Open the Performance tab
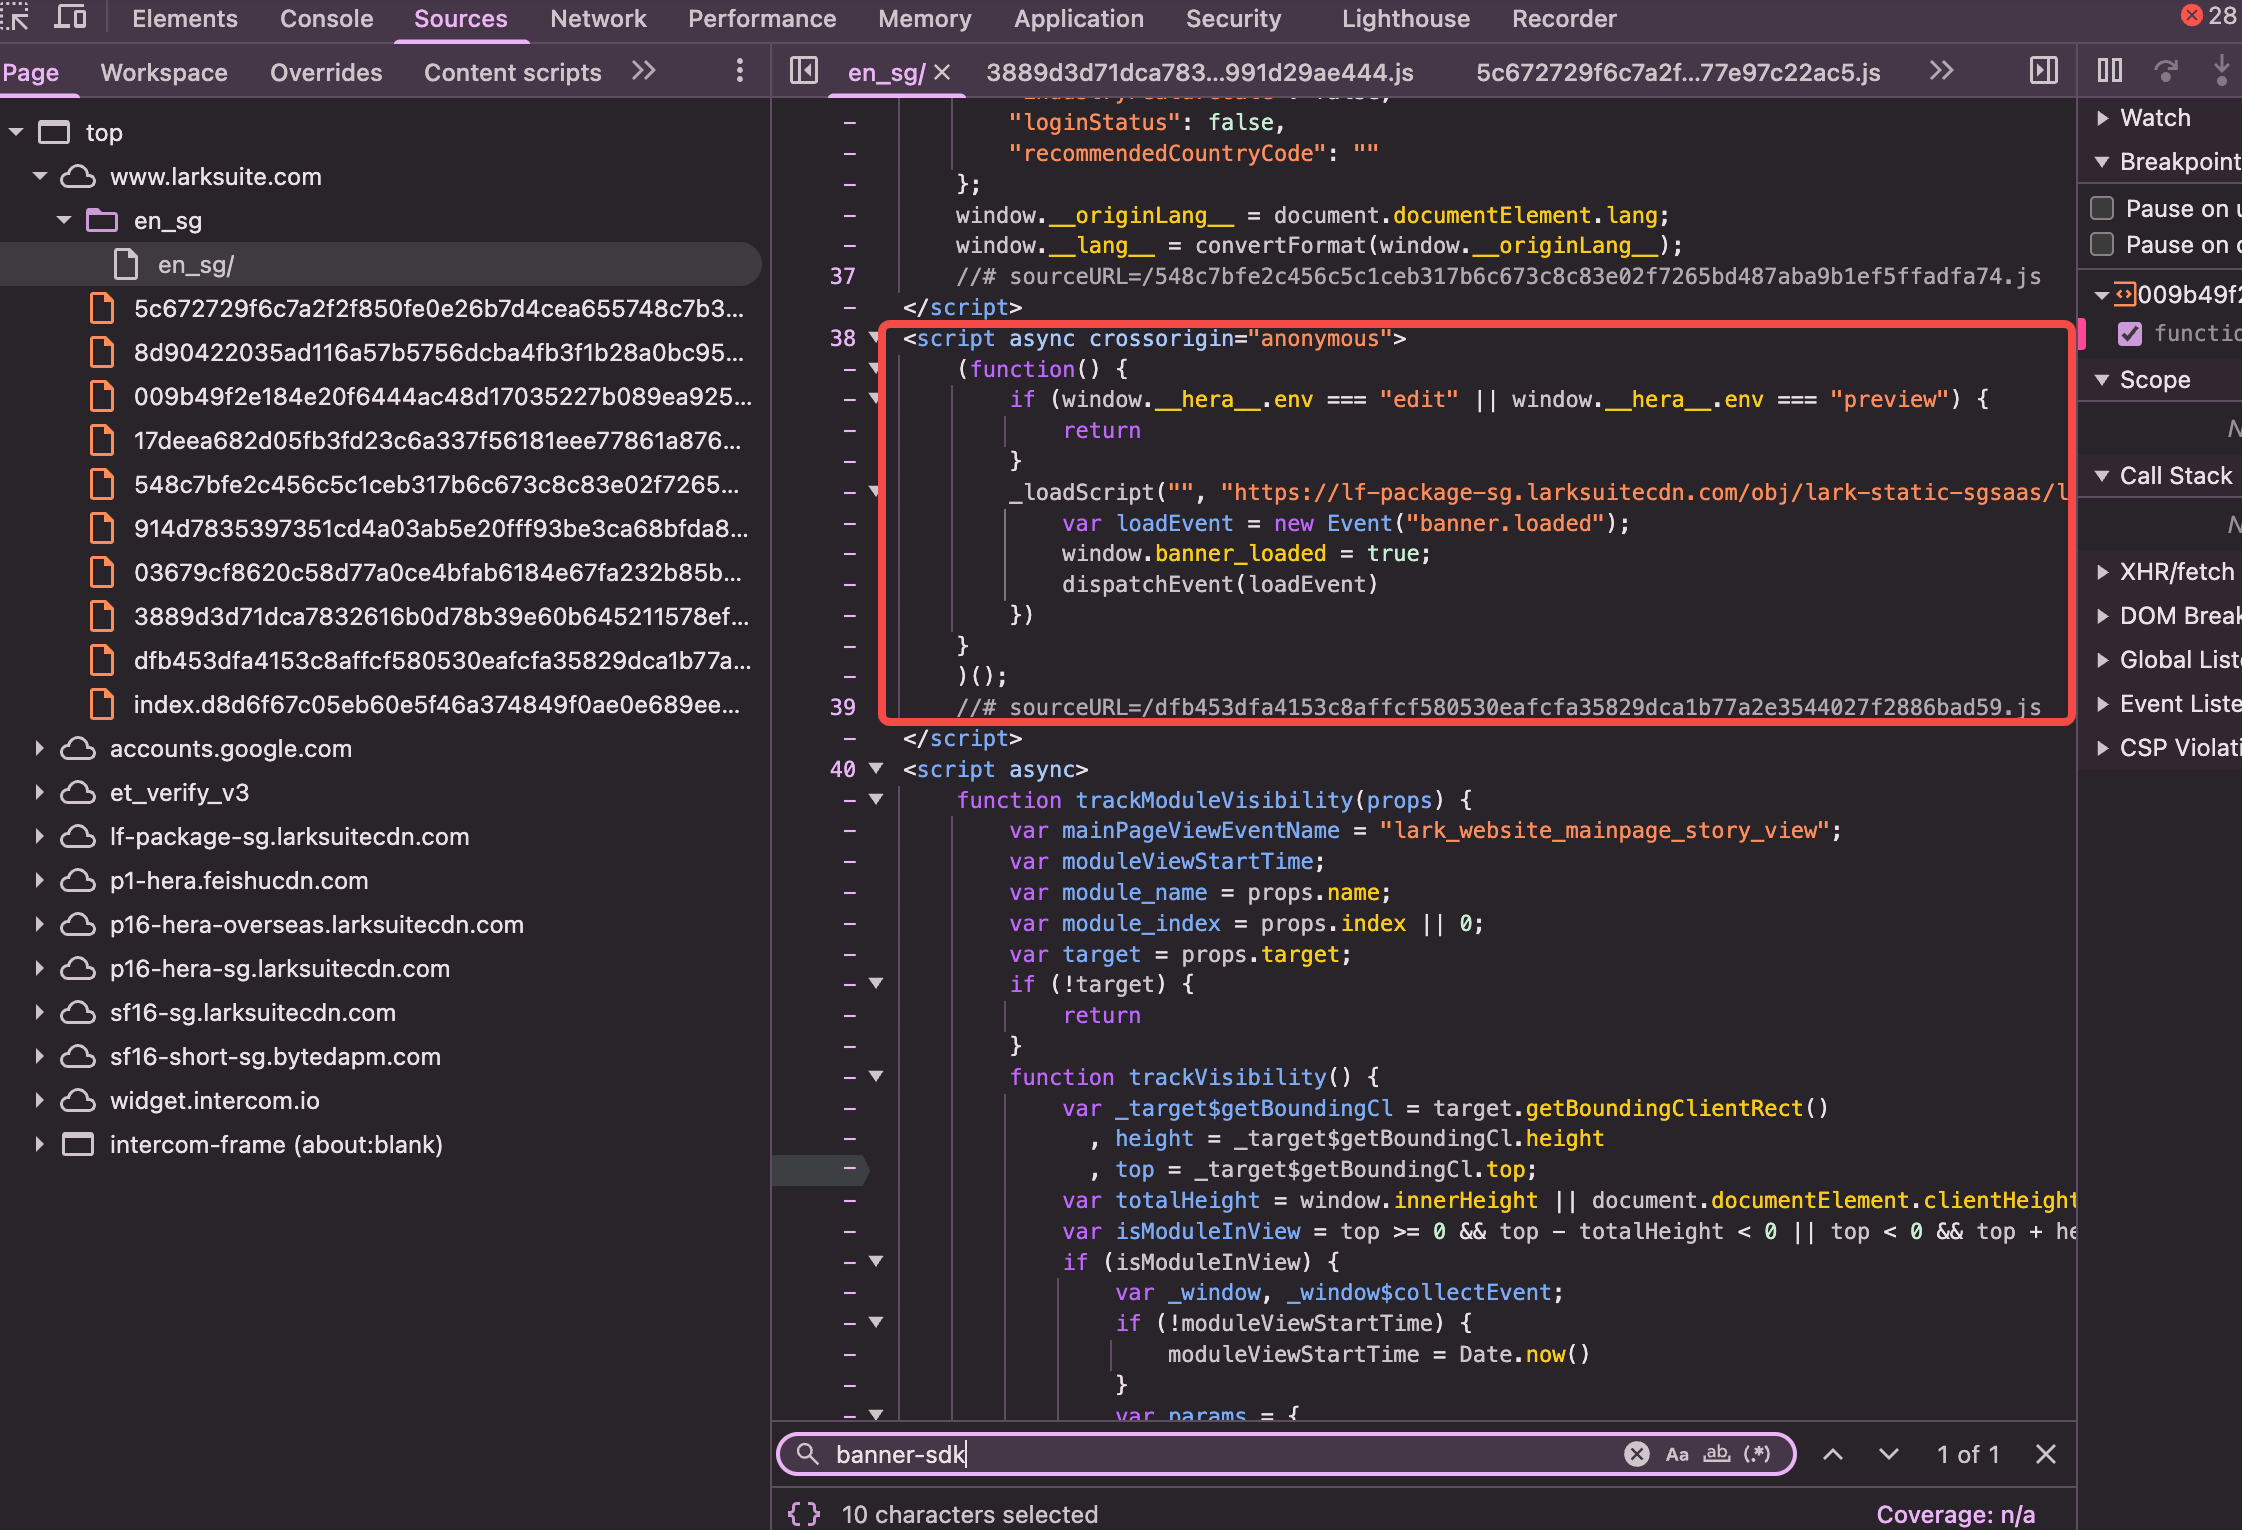The width and height of the screenshot is (2242, 1530). pyautogui.click(x=762, y=18)
